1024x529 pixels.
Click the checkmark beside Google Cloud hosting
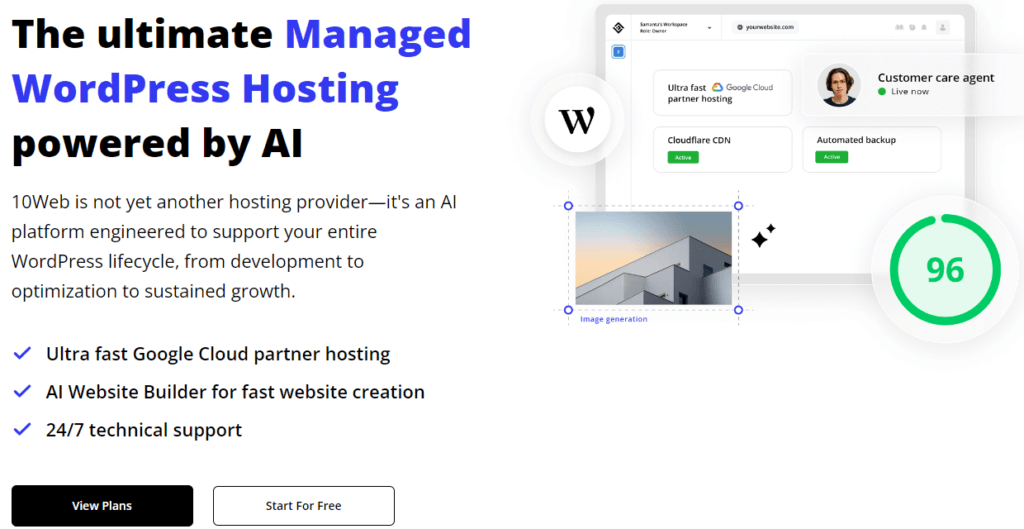pos(22,353)
